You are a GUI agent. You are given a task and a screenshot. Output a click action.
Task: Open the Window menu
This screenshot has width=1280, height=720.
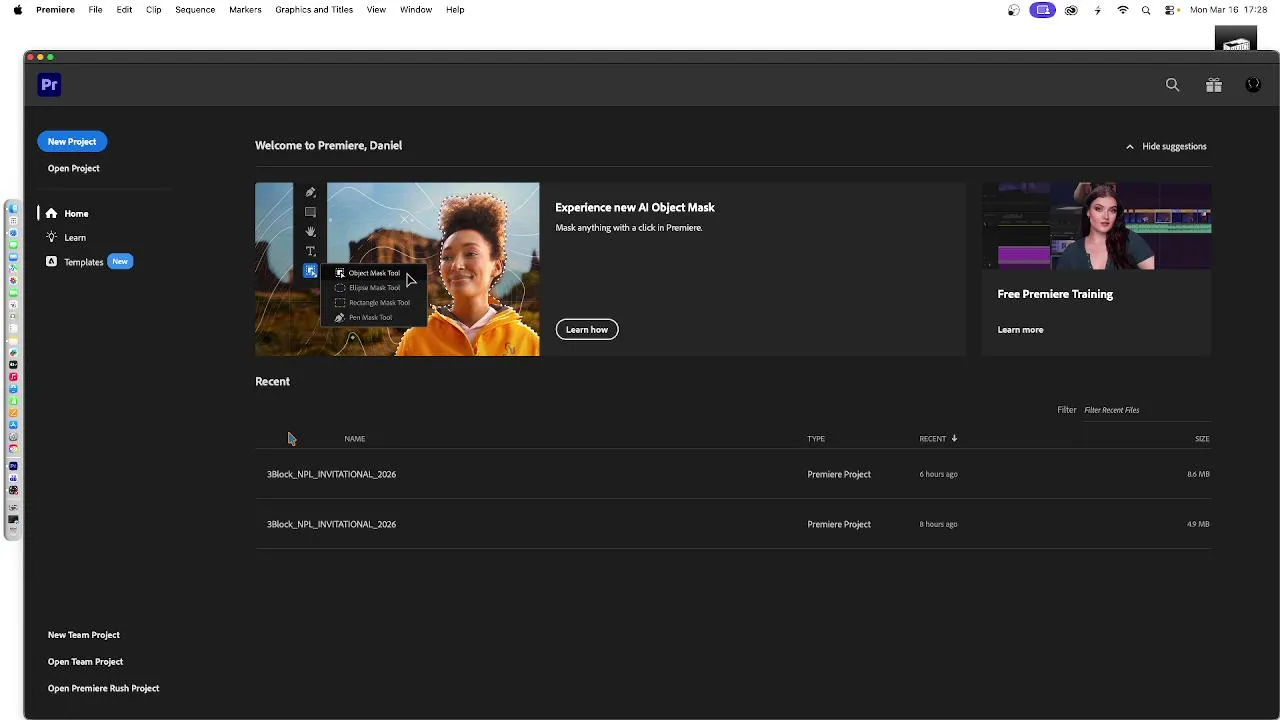pos(416,9)
